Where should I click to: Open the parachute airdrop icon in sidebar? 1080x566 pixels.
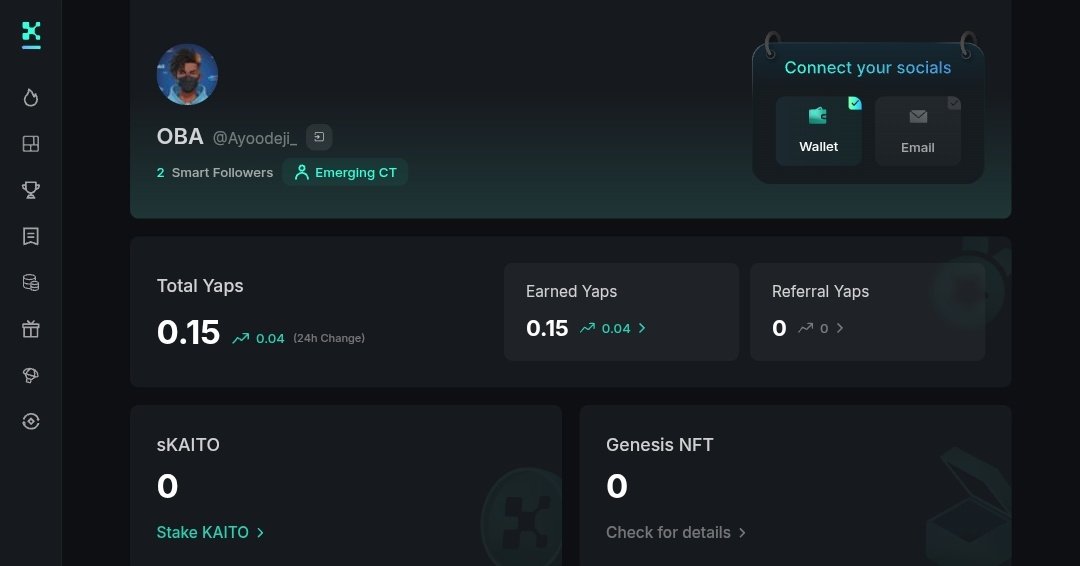coord(31,375)
